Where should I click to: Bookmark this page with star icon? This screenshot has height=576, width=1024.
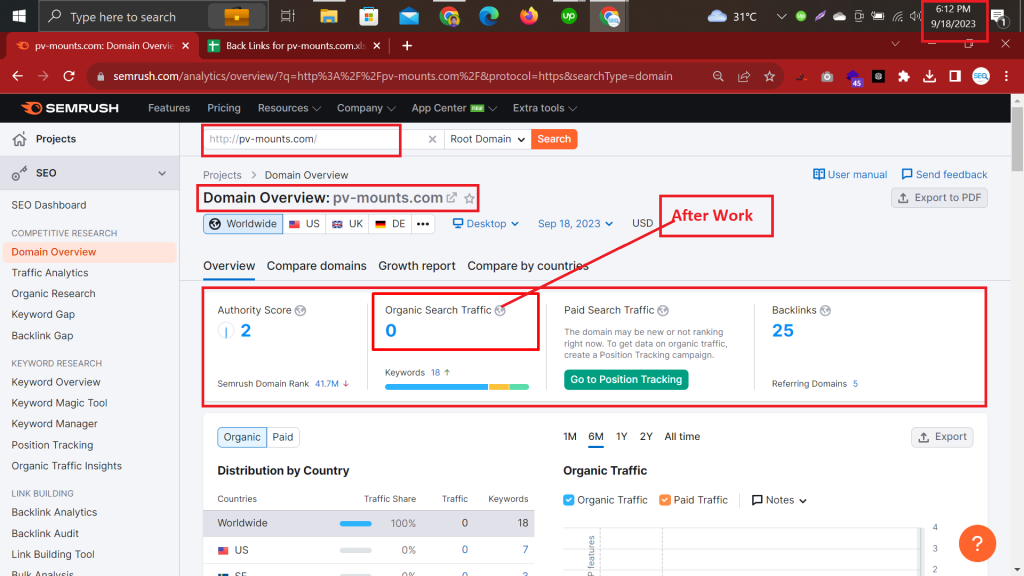click(x=769, y=76)
